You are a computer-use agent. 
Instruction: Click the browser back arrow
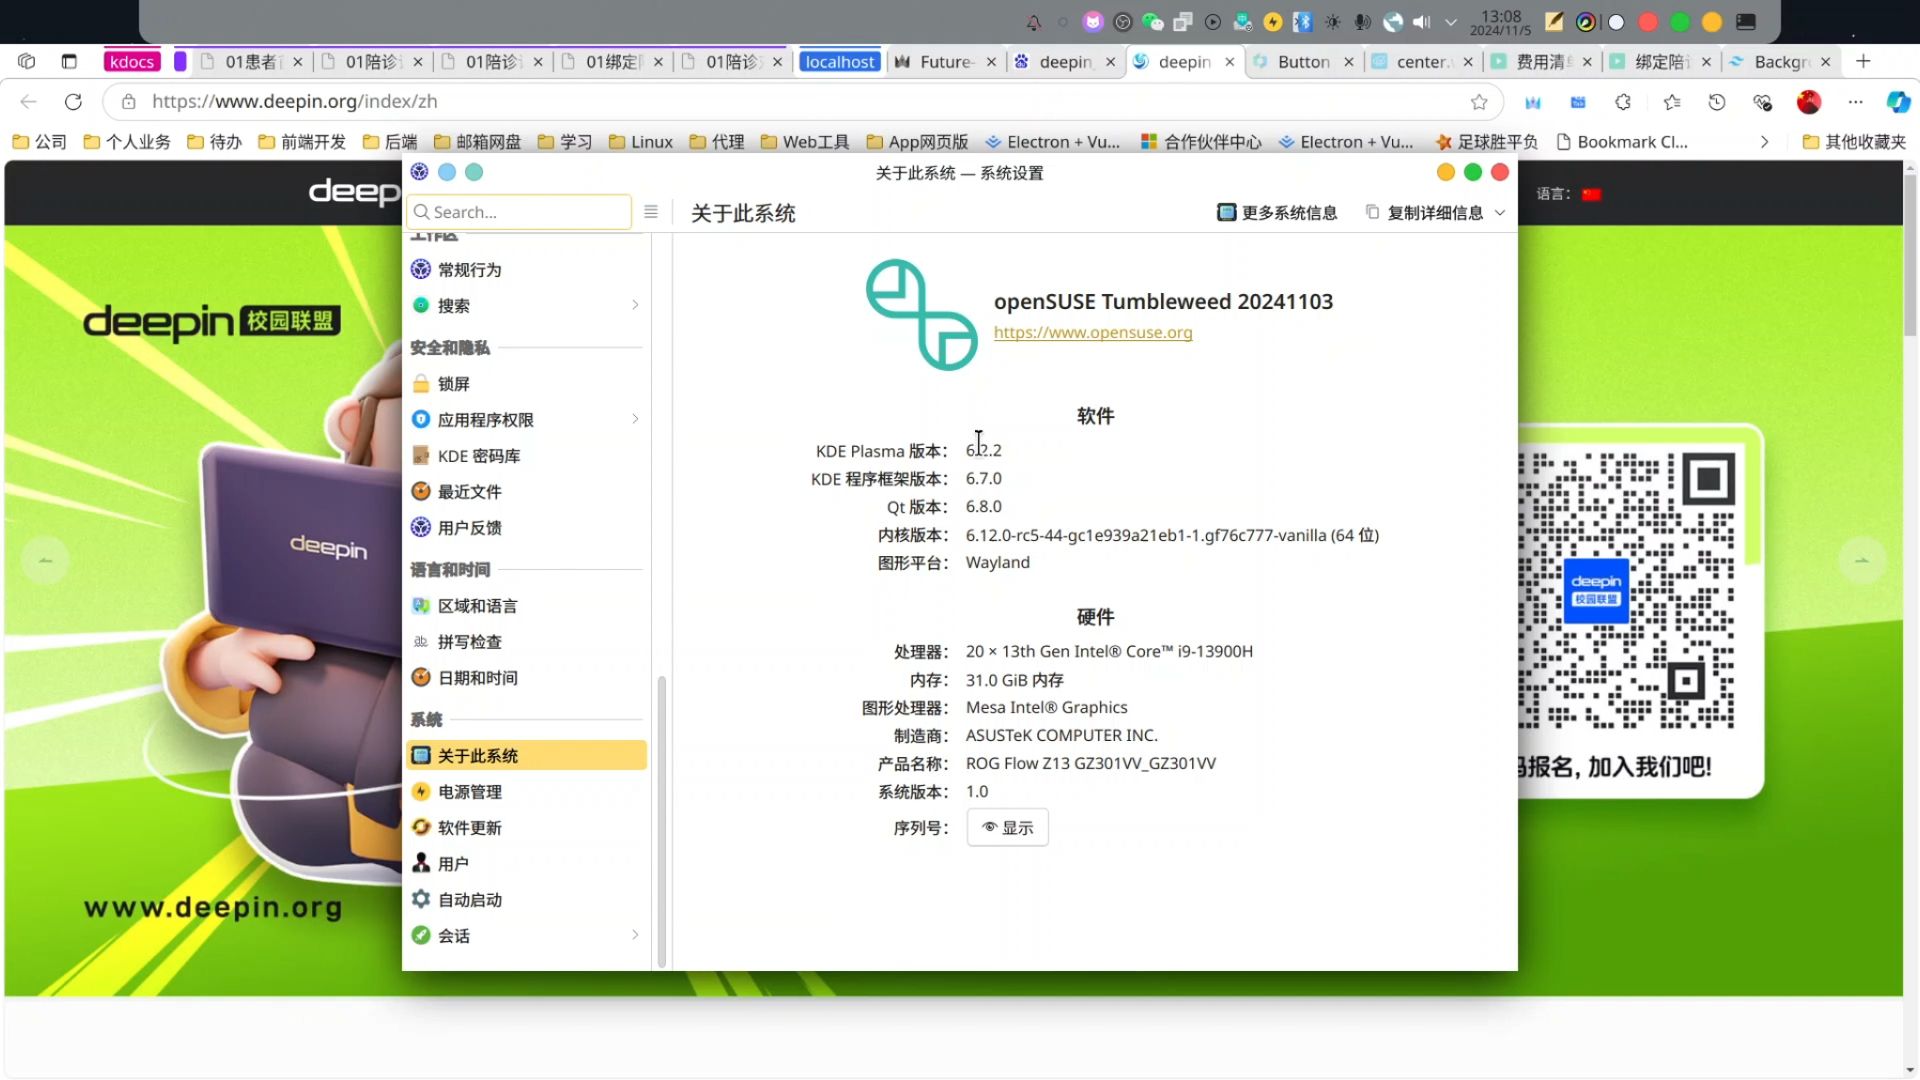(x=29, y=102)
